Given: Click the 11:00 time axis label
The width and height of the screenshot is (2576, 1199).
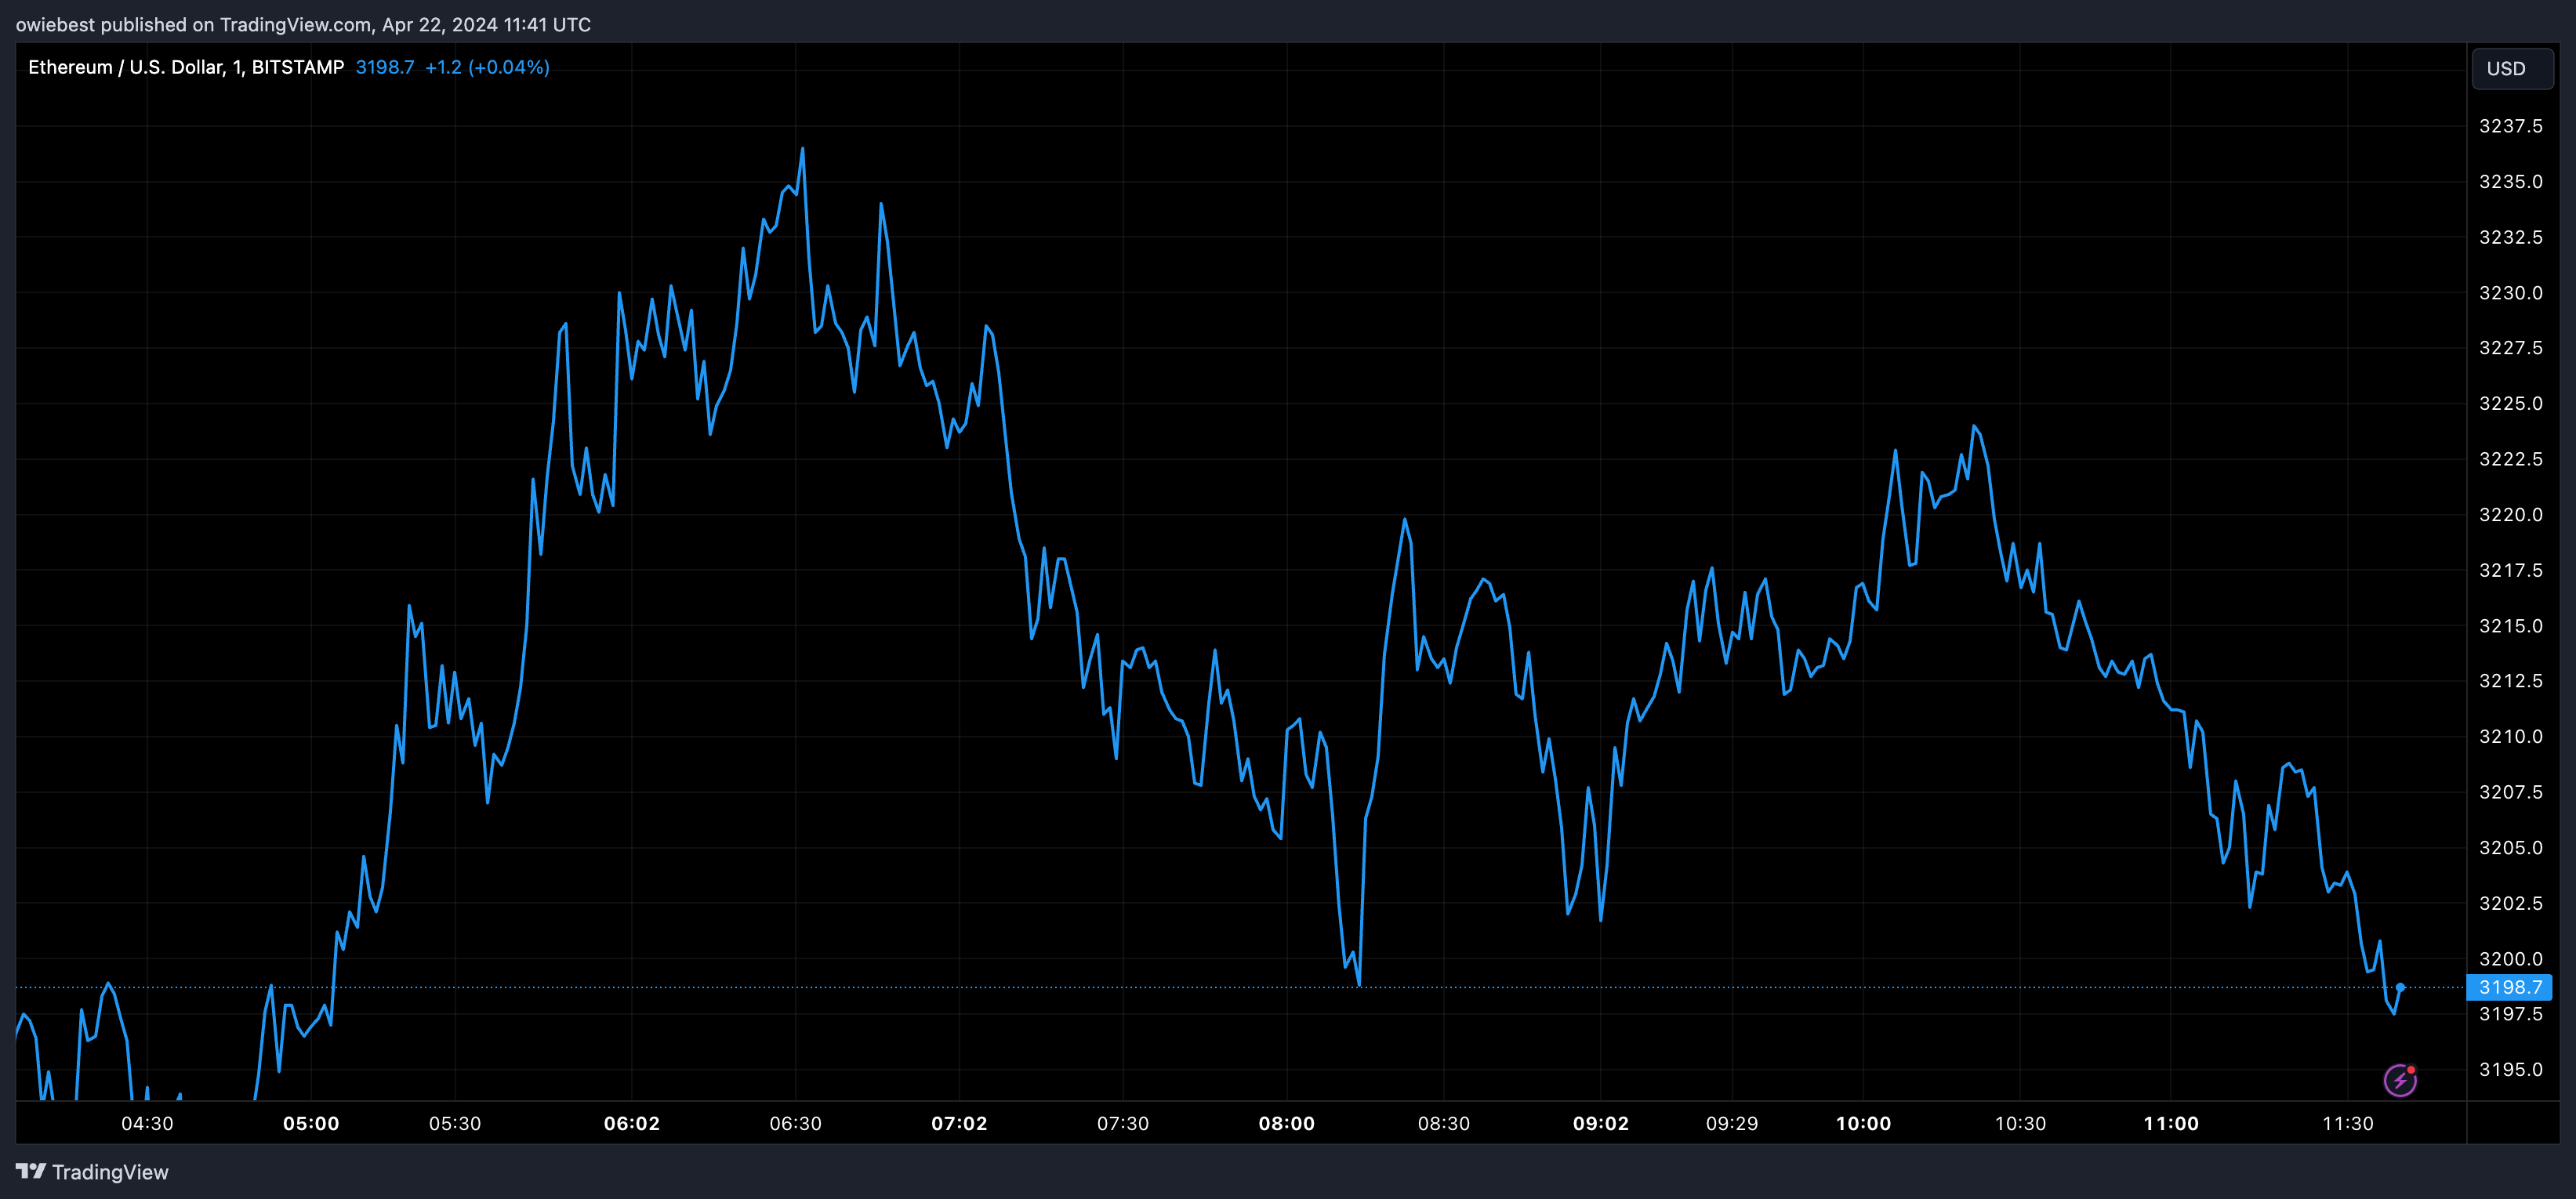Looking at the screenshot, I should pos(2171,1123).
